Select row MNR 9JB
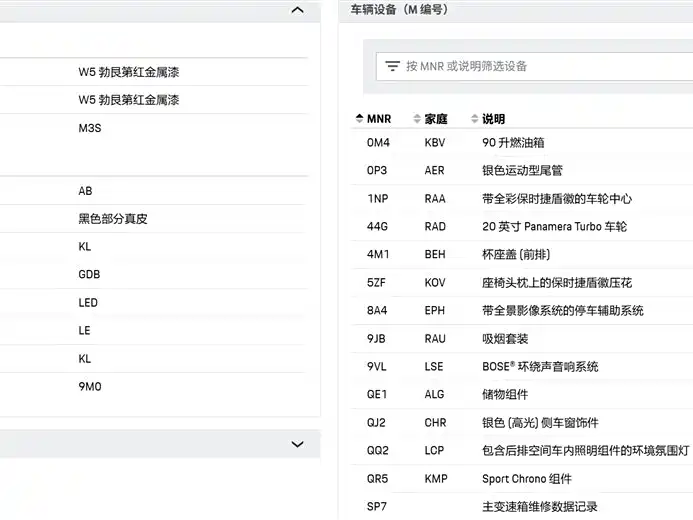Viewport: 693px width, 520px height. point(522,339)
